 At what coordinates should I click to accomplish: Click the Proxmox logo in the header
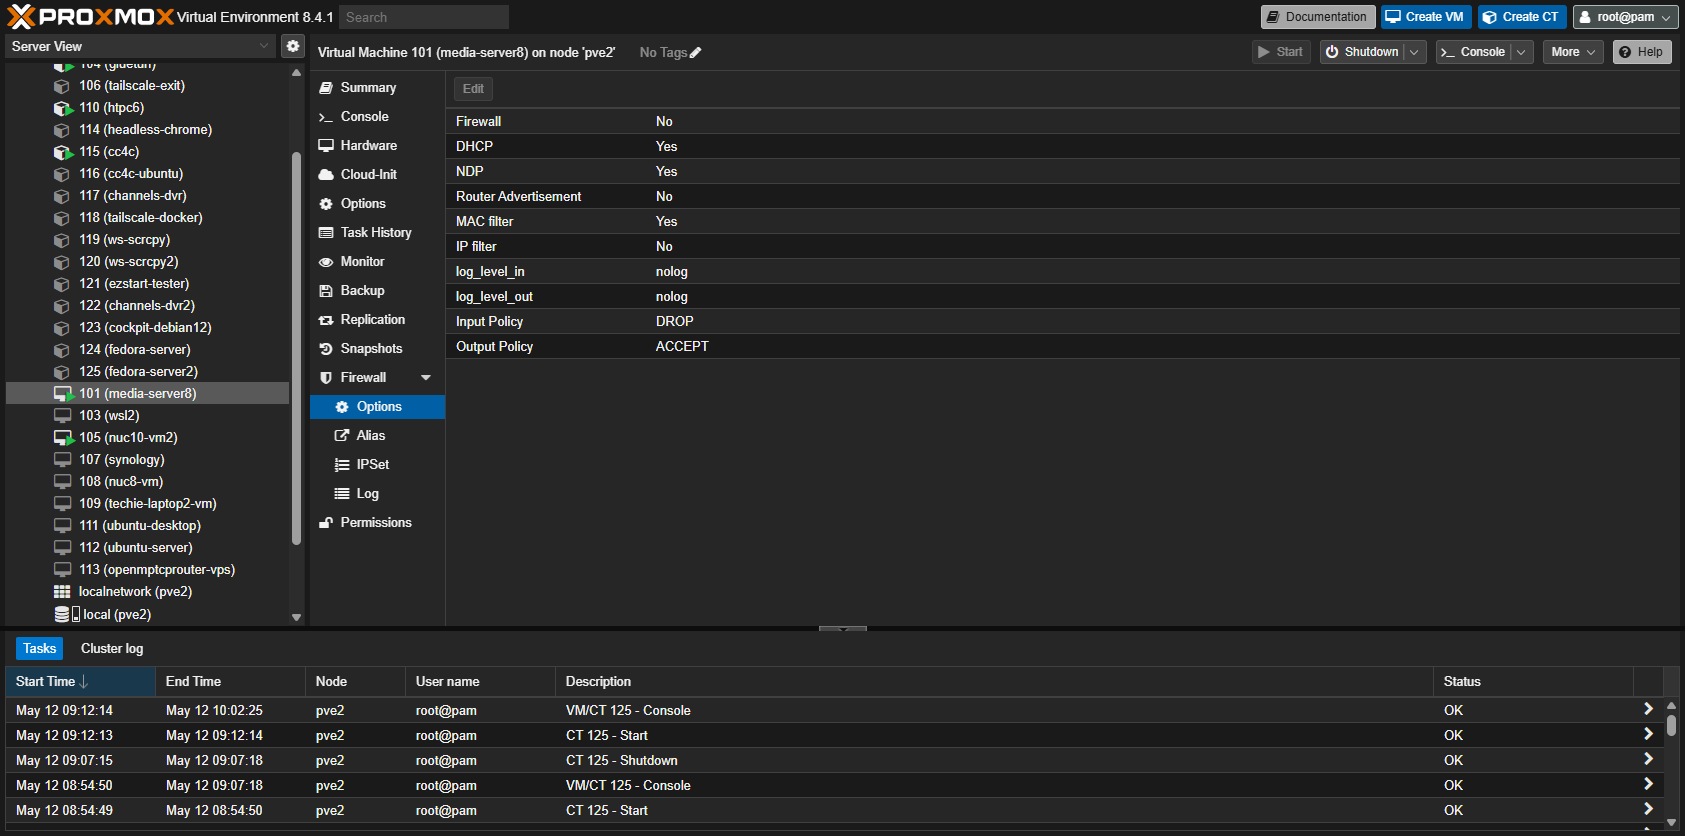[x=90, y=17]
